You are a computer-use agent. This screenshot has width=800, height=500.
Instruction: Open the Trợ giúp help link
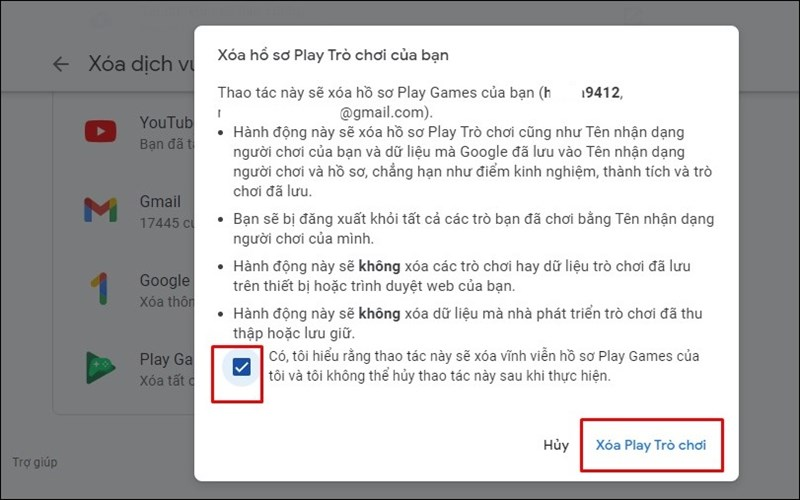point(36,462)
